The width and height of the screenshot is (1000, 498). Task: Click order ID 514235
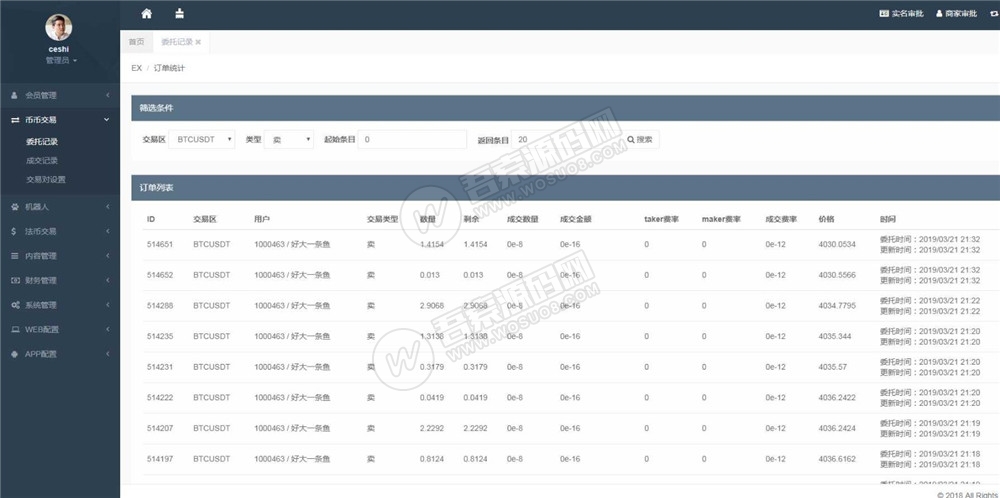159,336
